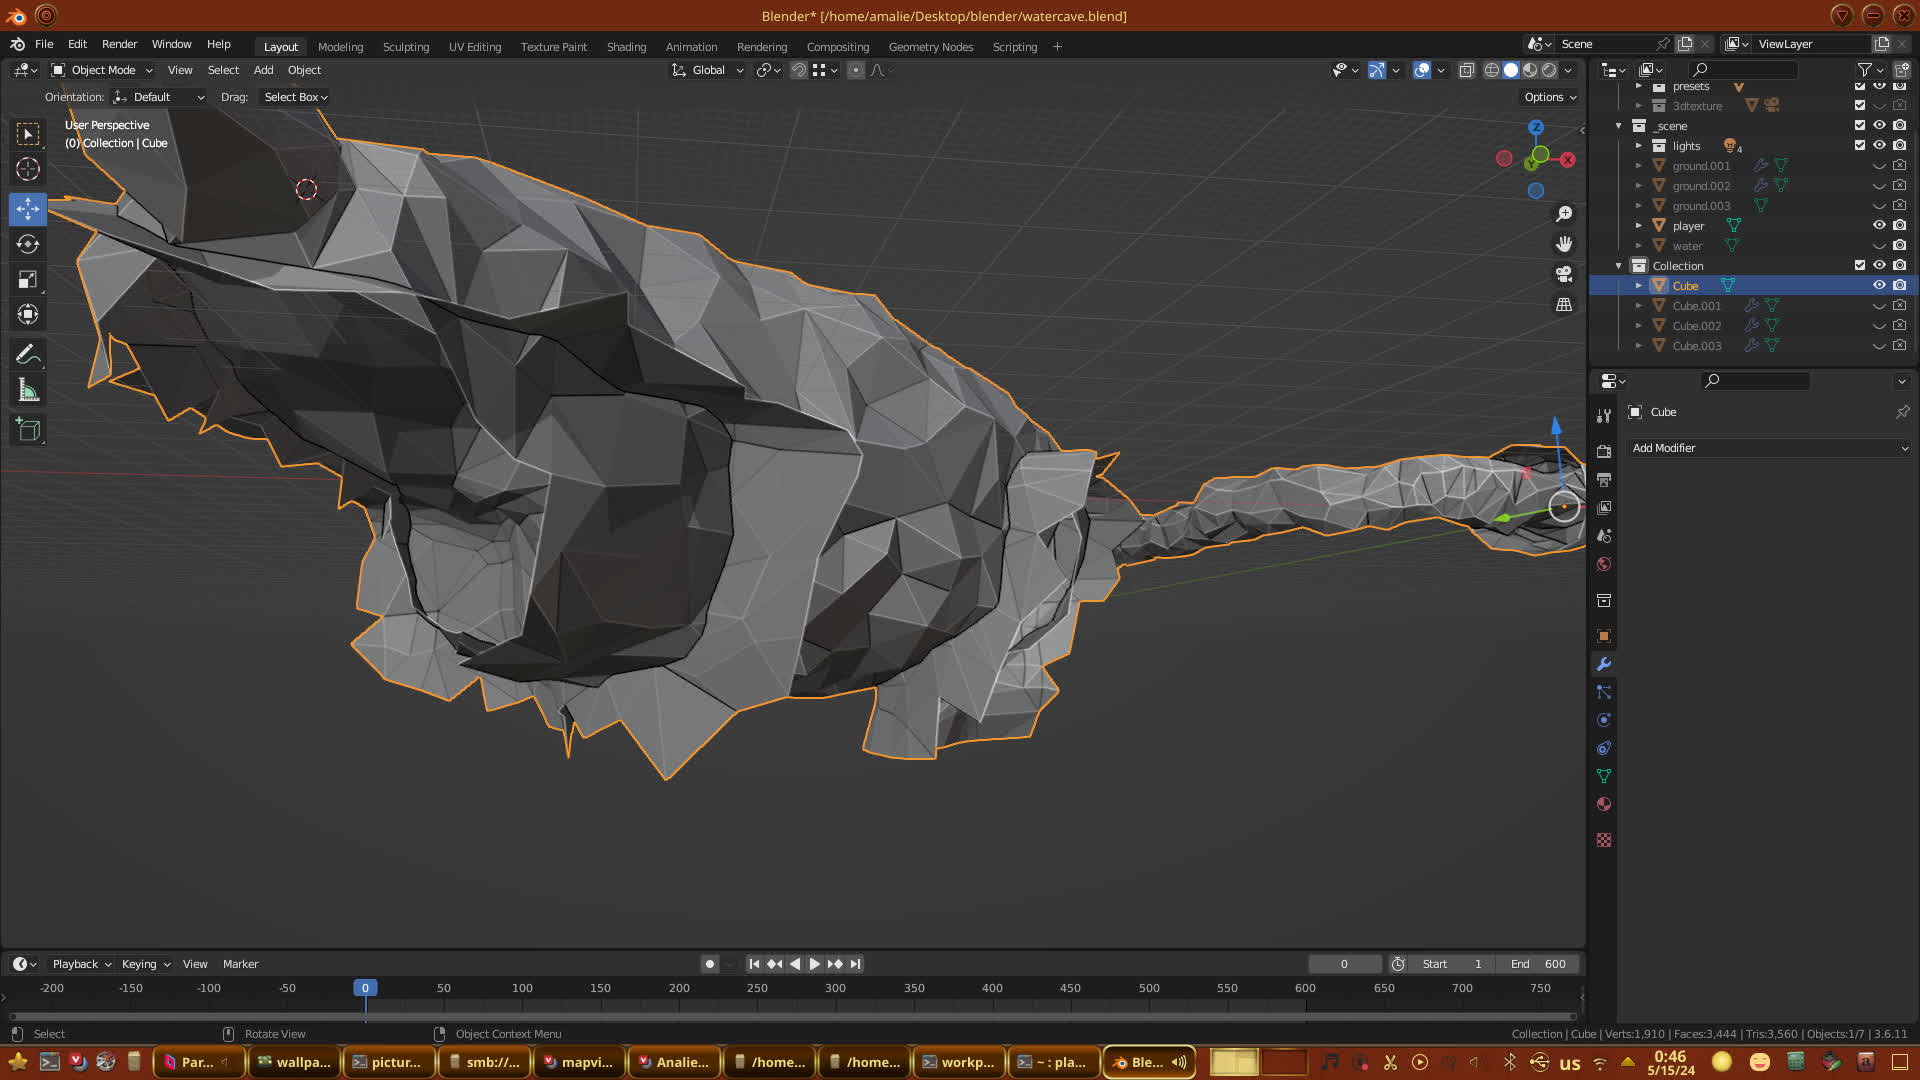Open the Object Mode dropdown
The width and height of the screenshot is (1920, 1080).
point(103,70)
